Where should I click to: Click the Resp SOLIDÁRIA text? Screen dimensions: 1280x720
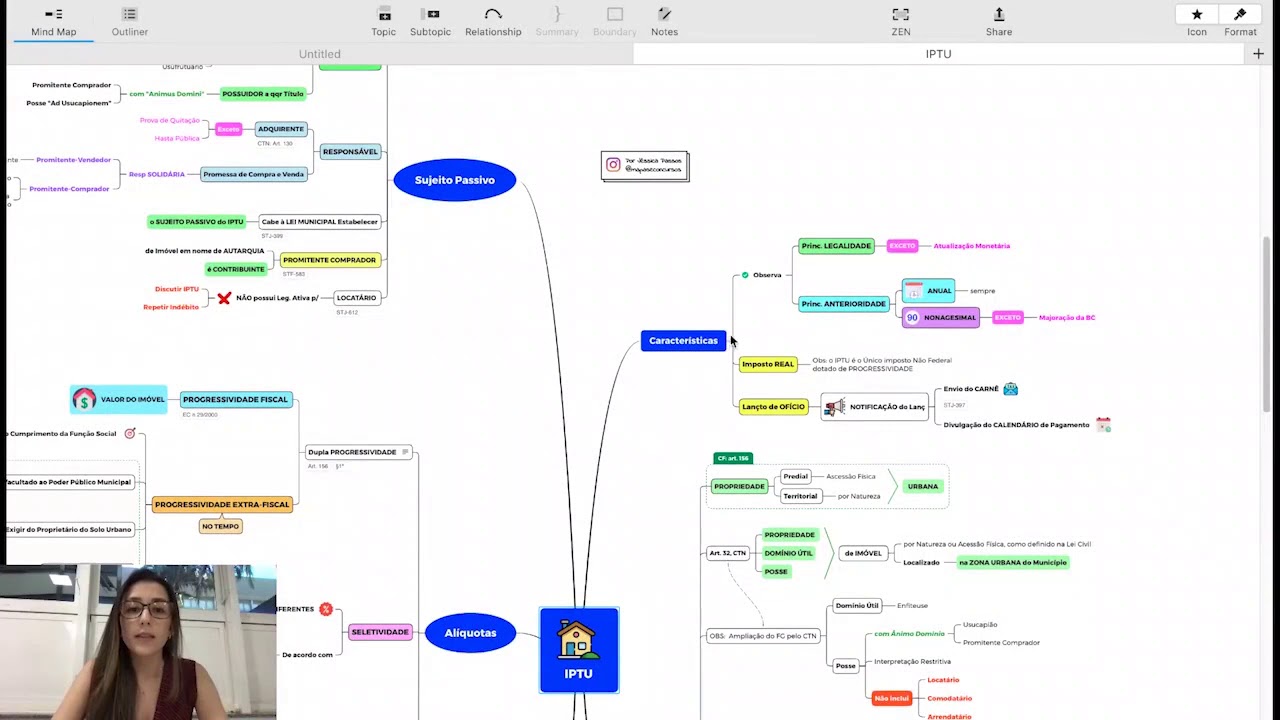[157, 174]
